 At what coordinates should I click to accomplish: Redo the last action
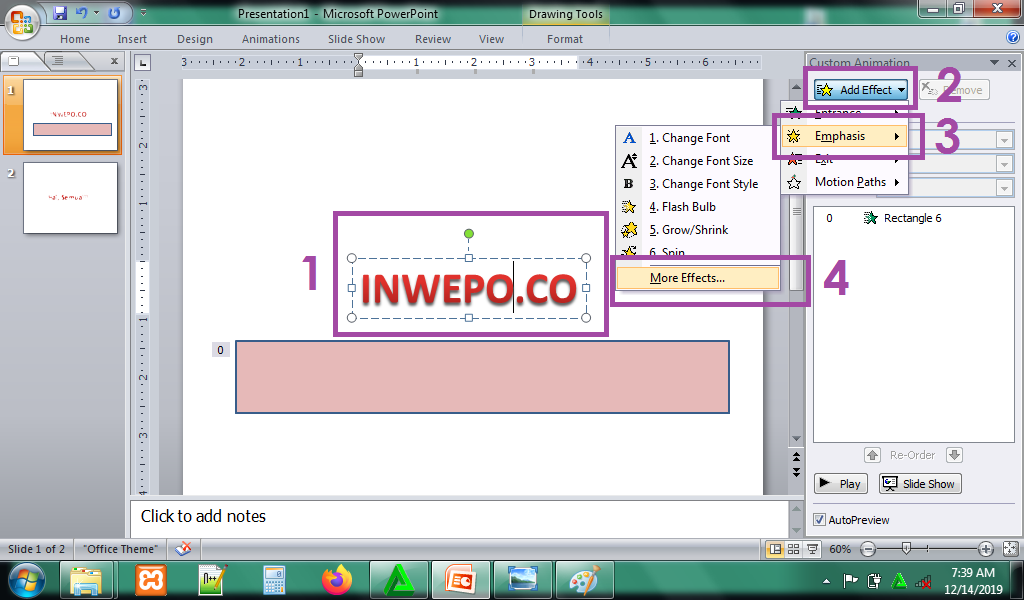click(114, 12)
